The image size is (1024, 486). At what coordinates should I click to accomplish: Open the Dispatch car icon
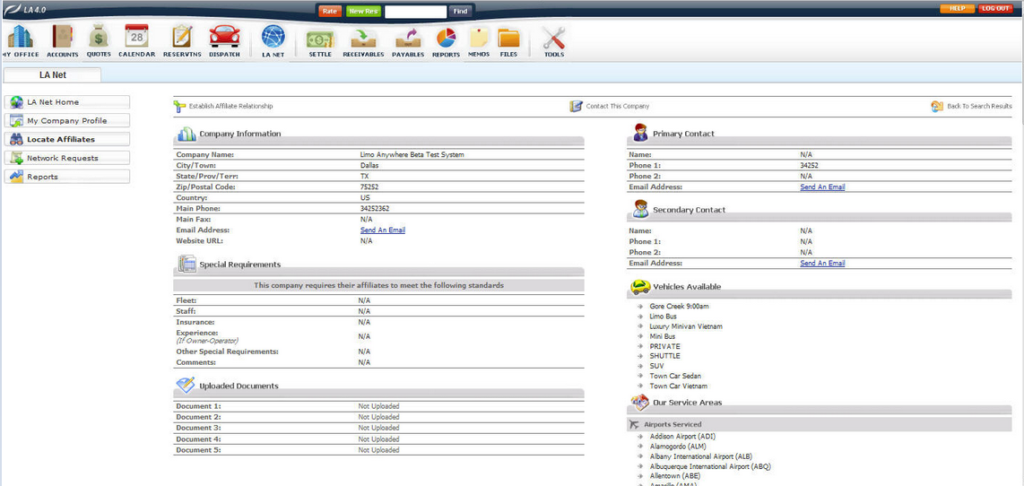pyautogui.click(x=224, y=38)
